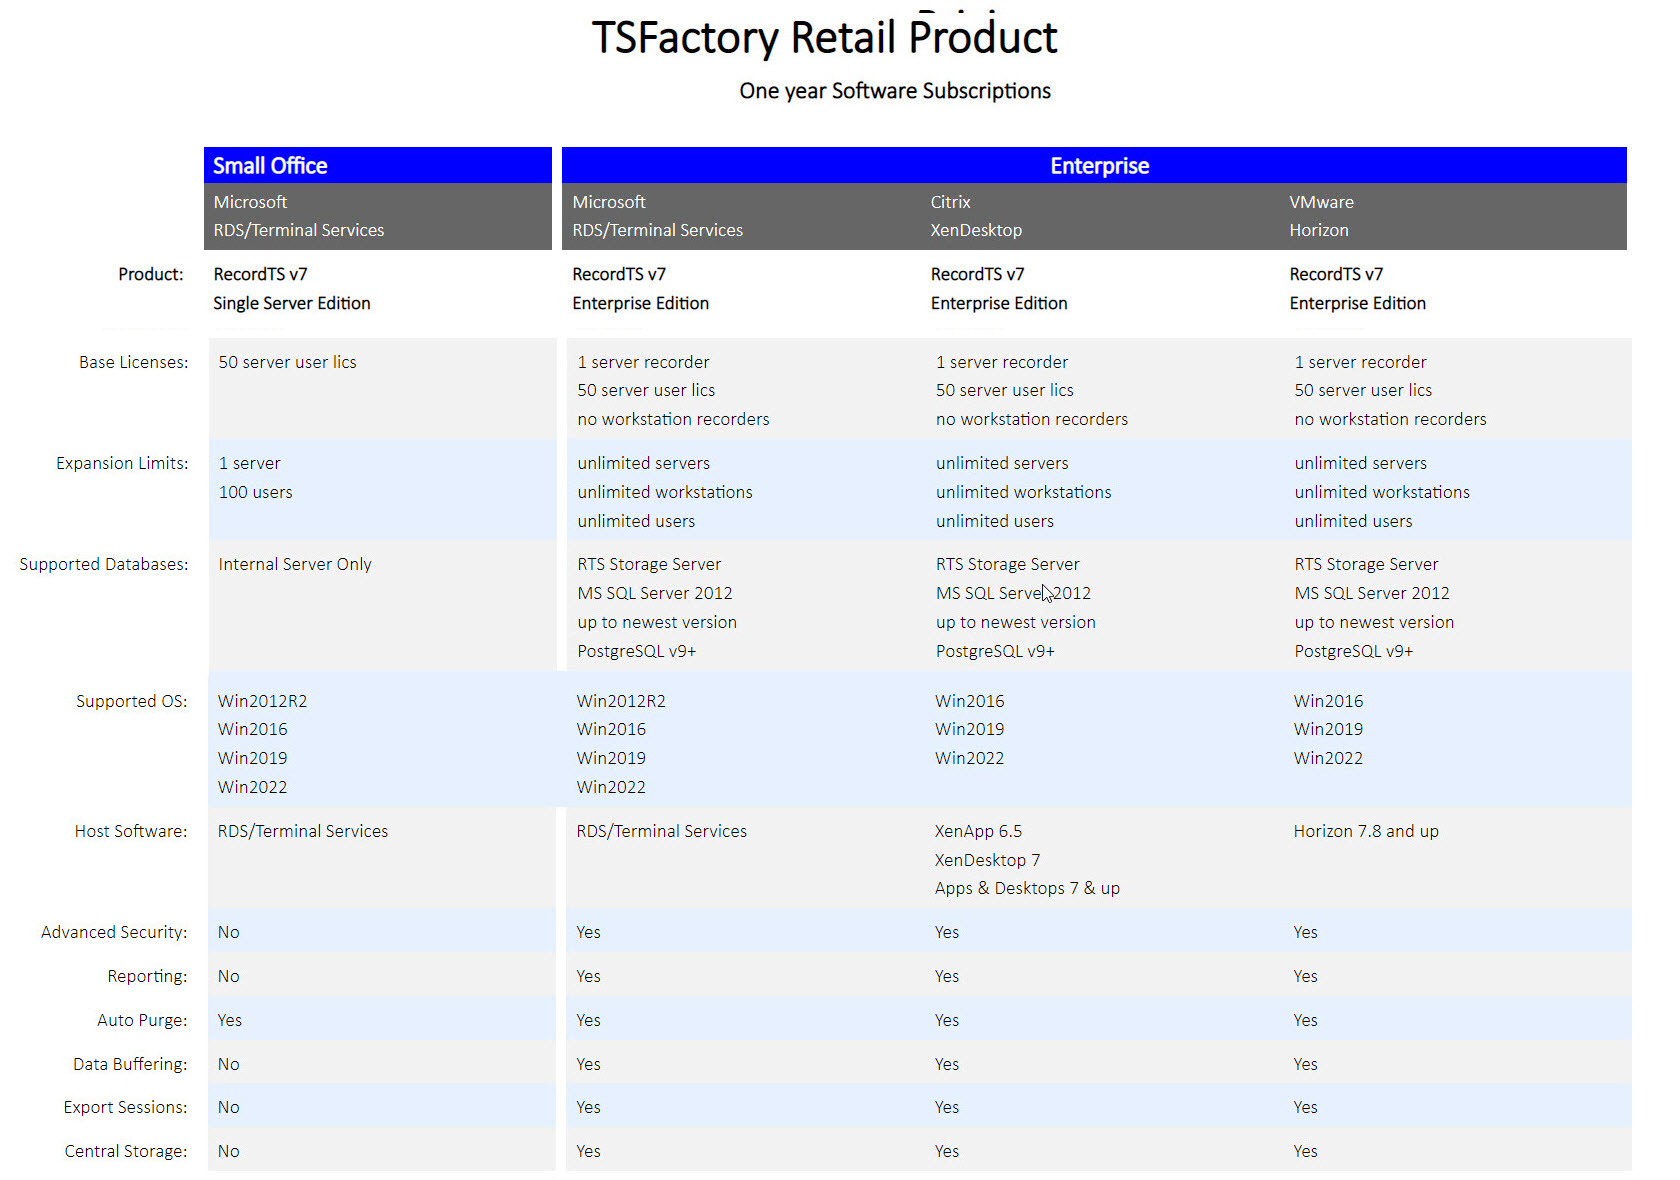
Task: Click 'XenApp 6.5' host software entry
Action: [x=979, y=831]
